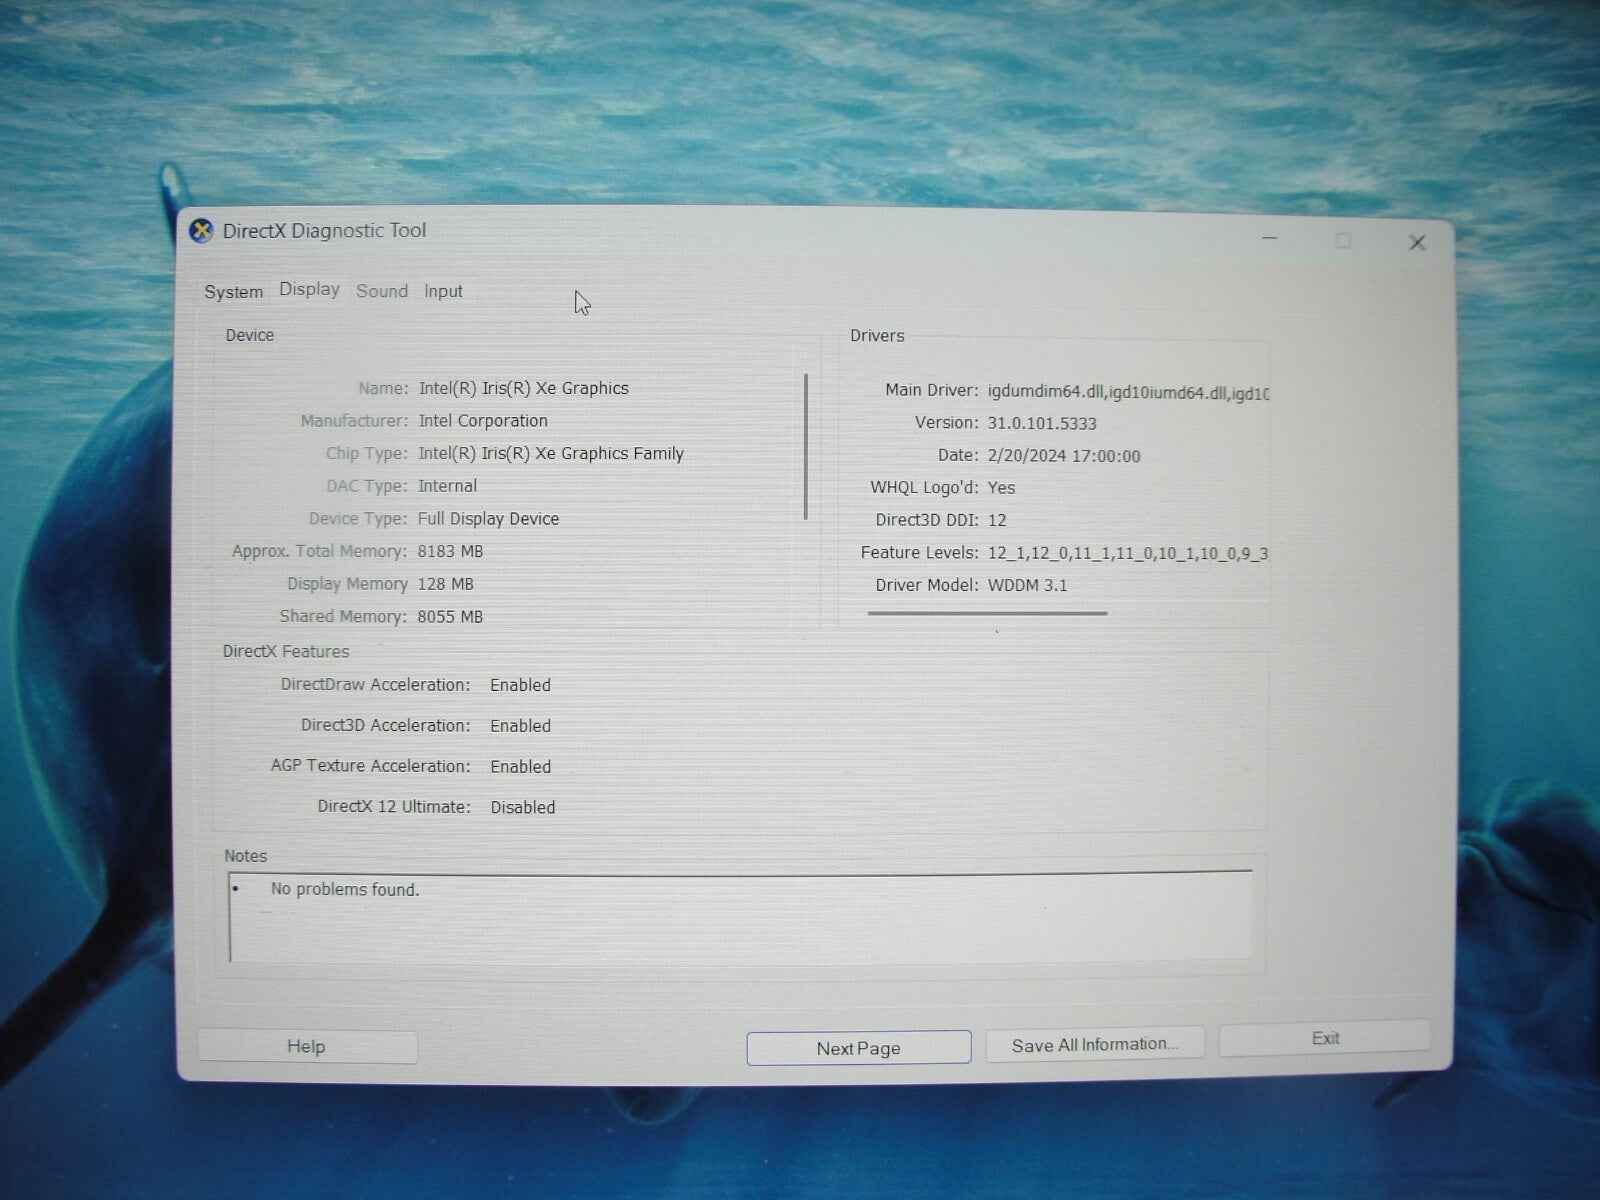The height and width of the screenshot is (1200, 1600).
Task: Select the No problems found note
Action: (345, 889)
